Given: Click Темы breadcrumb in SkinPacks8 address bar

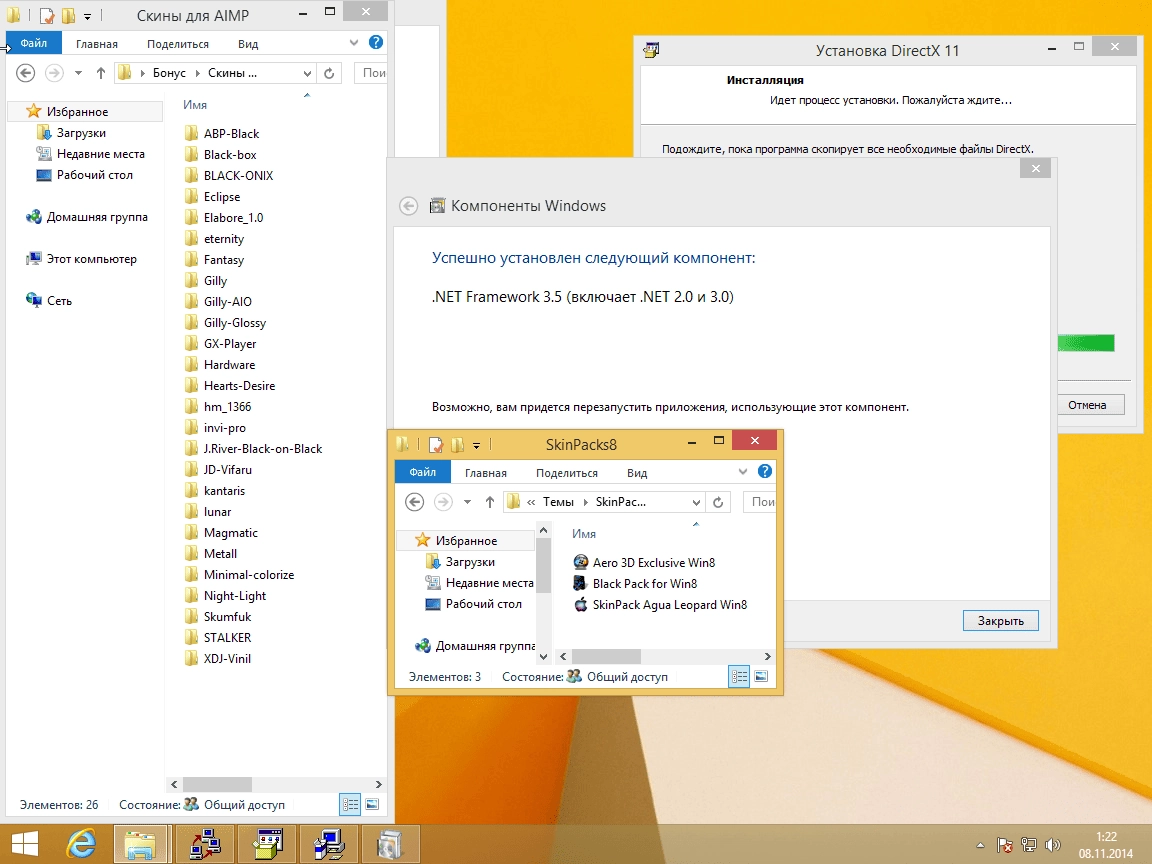Looking at the screenshot, I should click(x=558, y=502).
